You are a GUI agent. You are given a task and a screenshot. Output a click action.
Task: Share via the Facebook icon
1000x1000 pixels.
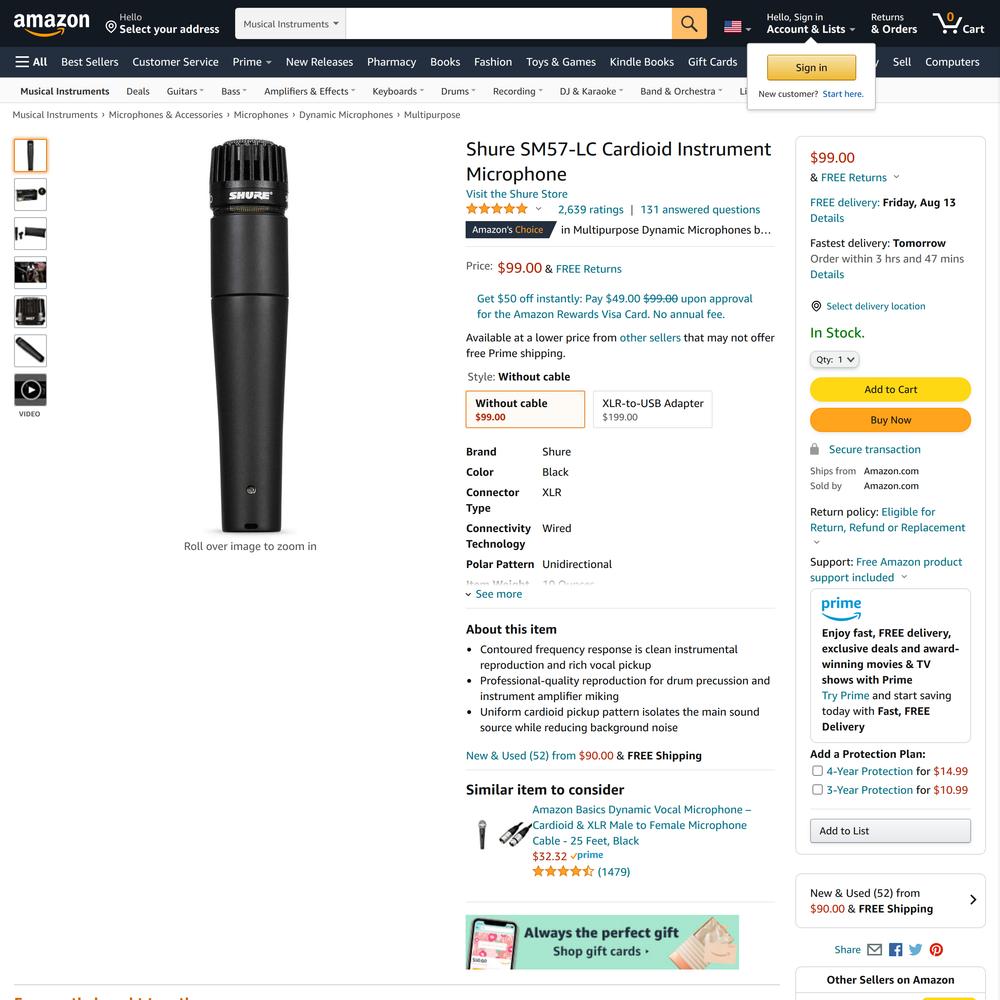(x=895, y=950)
